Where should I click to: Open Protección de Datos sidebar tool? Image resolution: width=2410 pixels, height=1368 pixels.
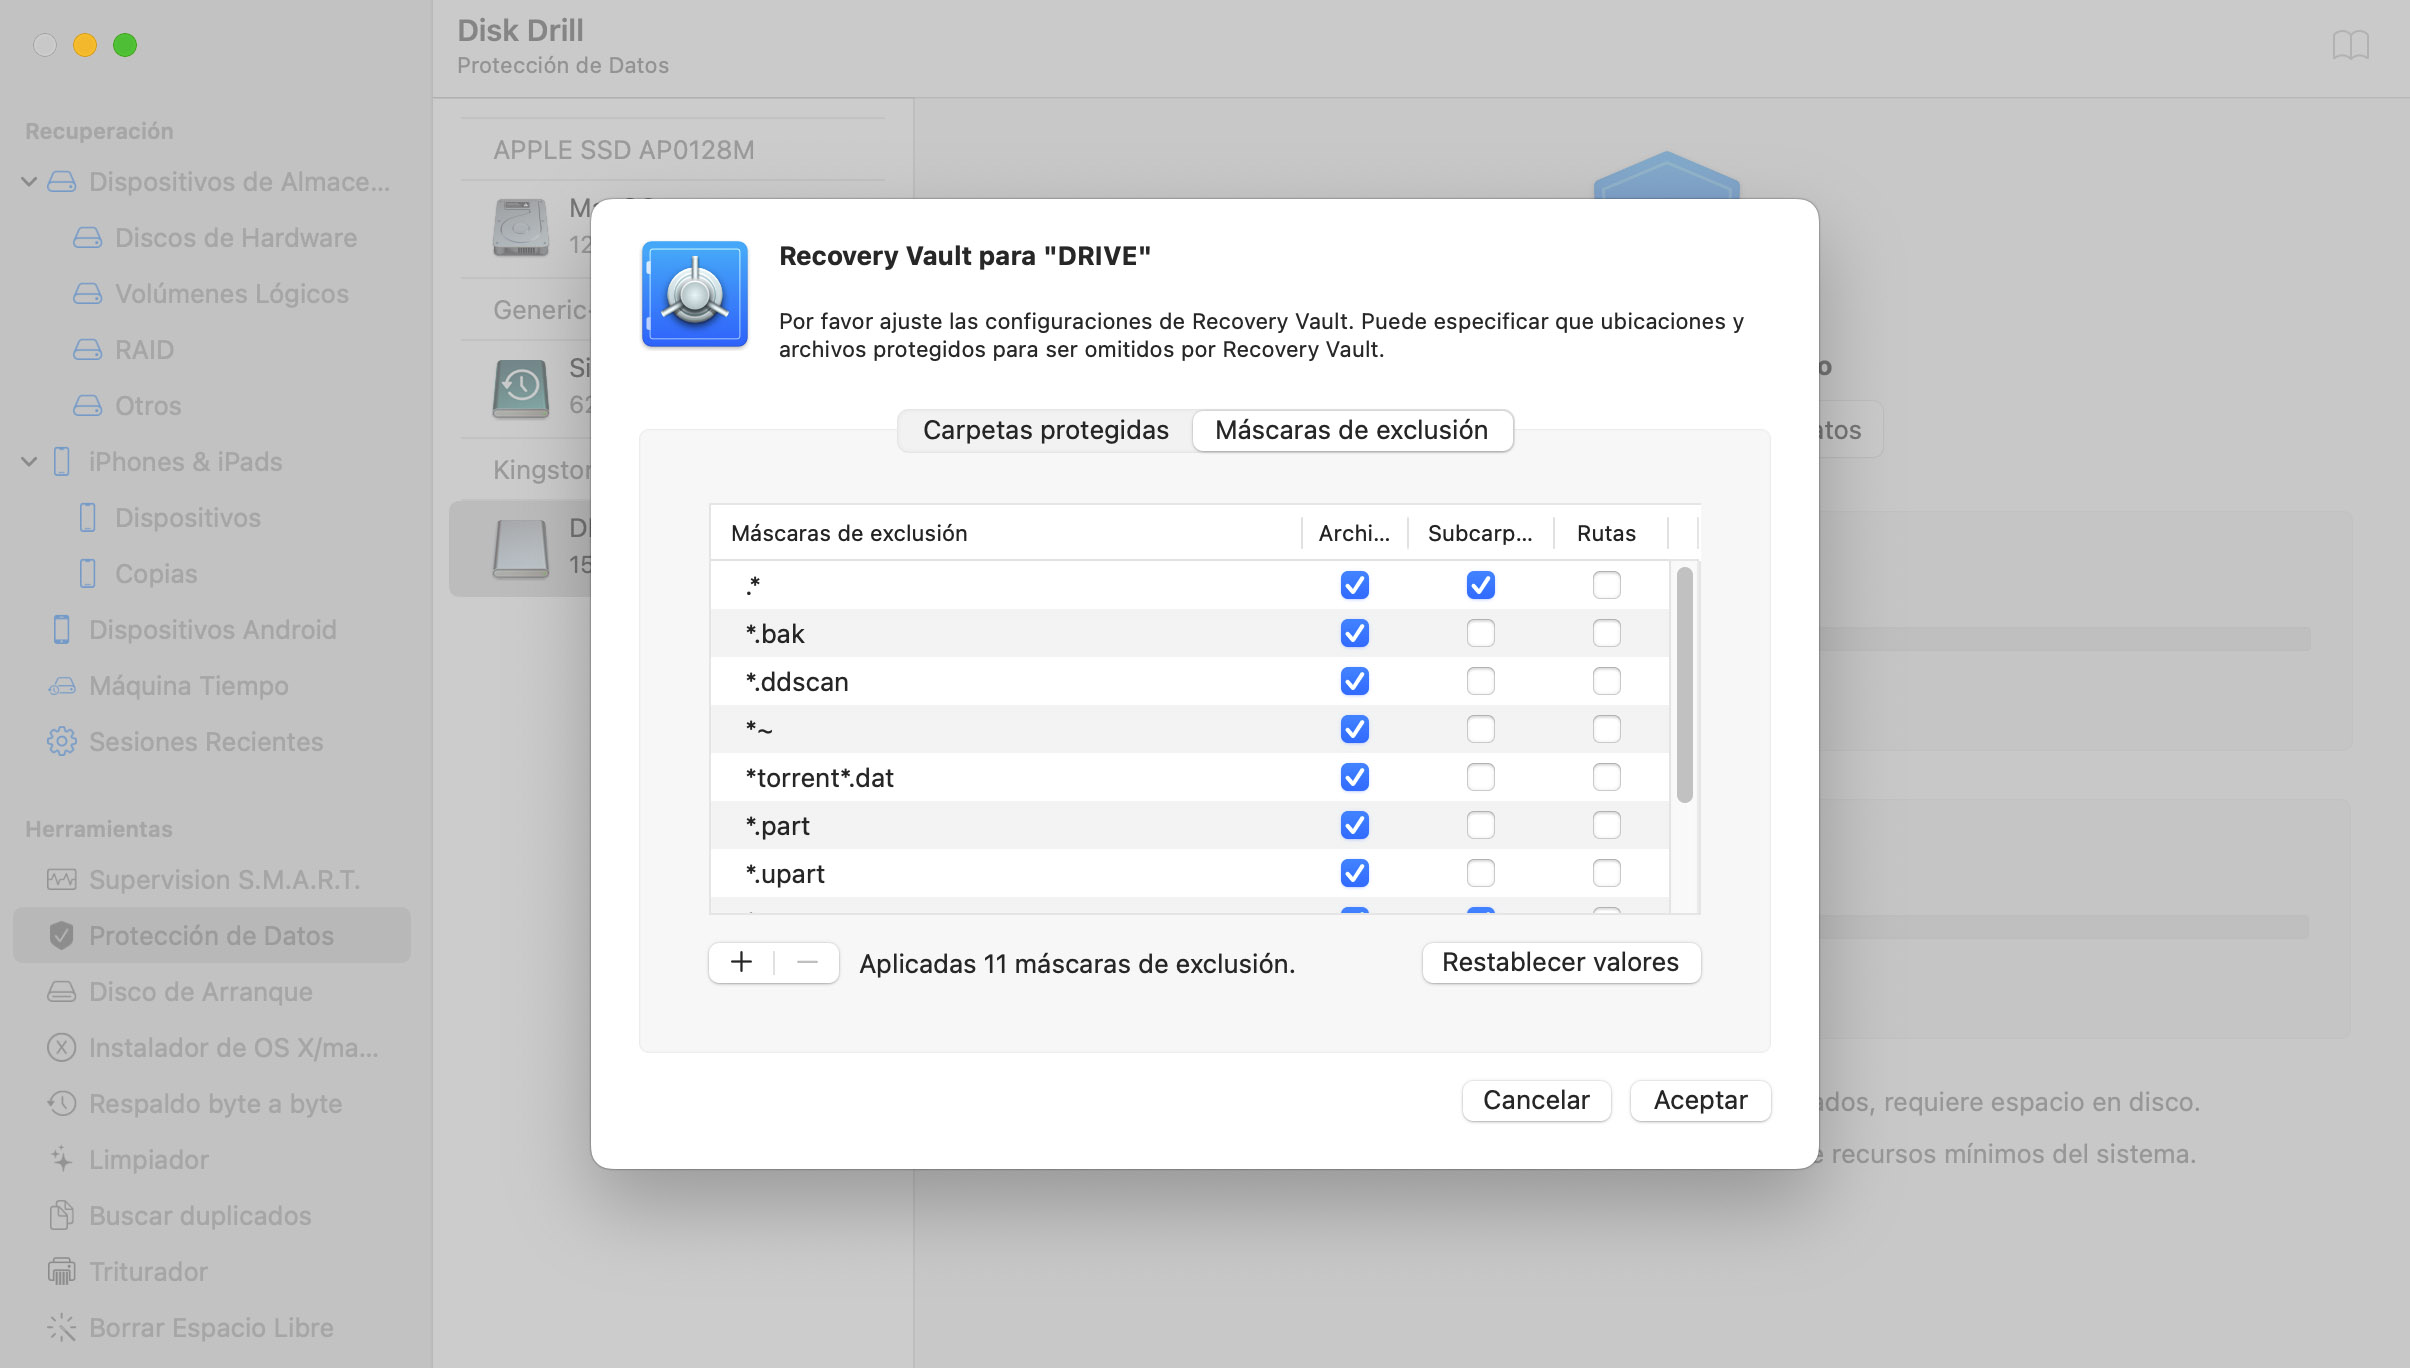(212, 934)
